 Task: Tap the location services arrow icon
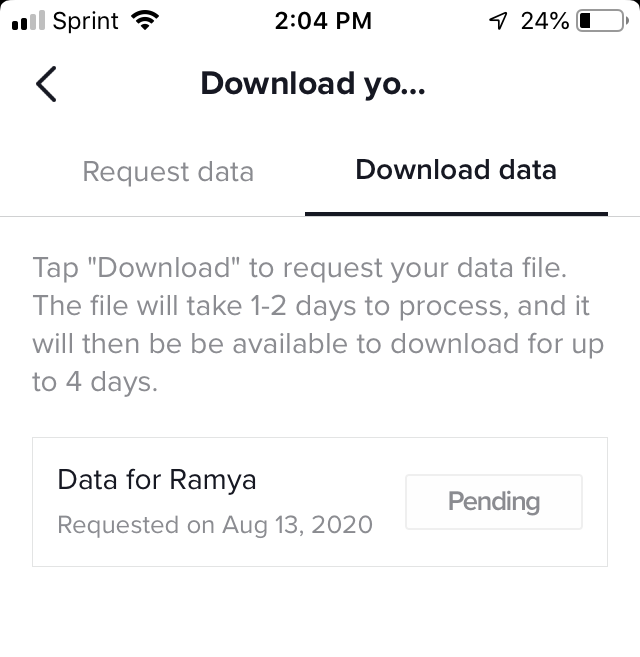coord(498,21)
